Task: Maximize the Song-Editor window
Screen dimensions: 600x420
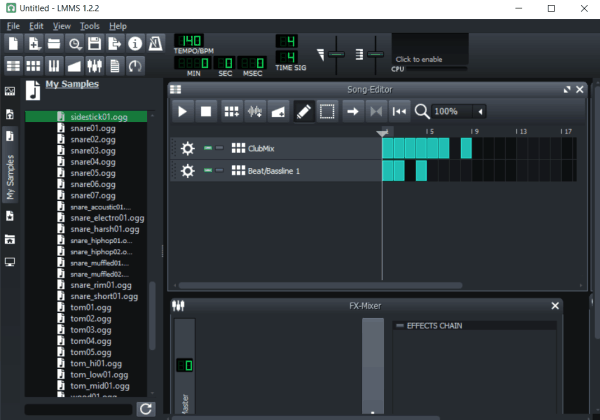Action: (567, 90)
